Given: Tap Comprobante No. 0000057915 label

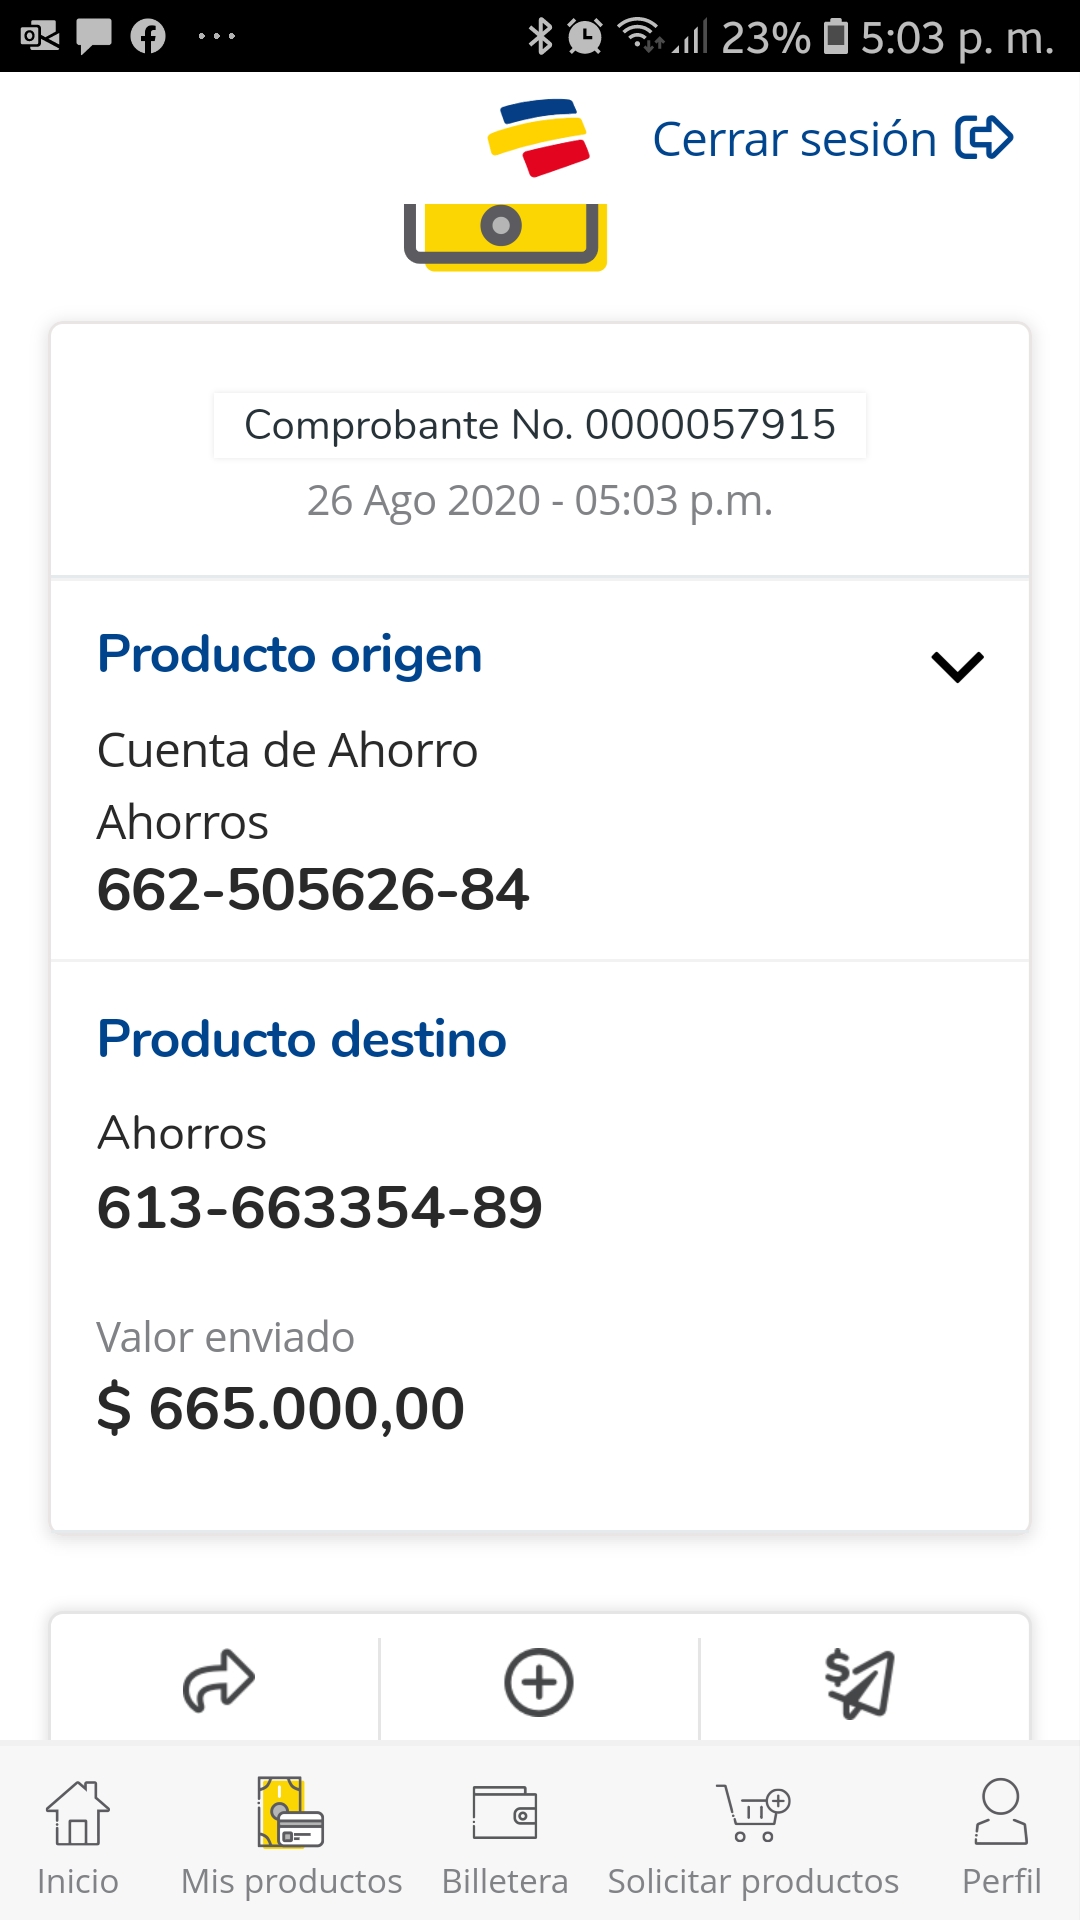Looking at the screenshot, I should pos(540,425).
